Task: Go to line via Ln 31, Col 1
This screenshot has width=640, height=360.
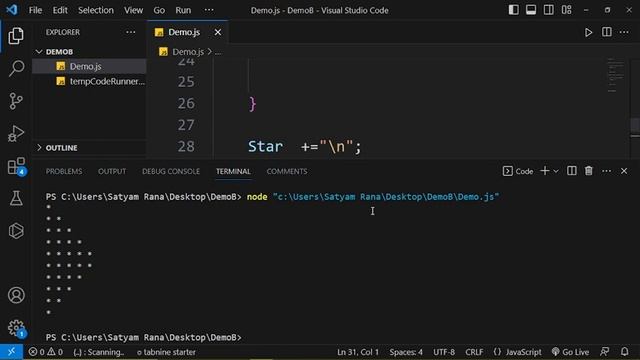Action: [358, 352]
